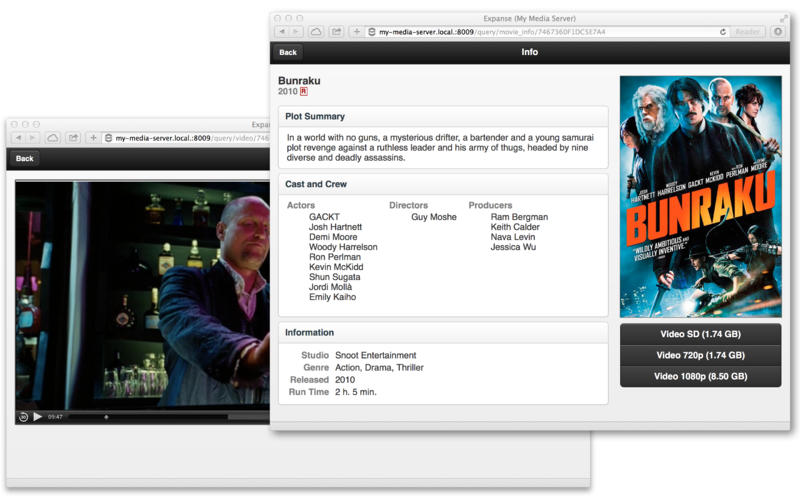This screenshot has width=800, height=500.
Task: Open downloads icon at toolbar right edge
Action: (778, 32)
